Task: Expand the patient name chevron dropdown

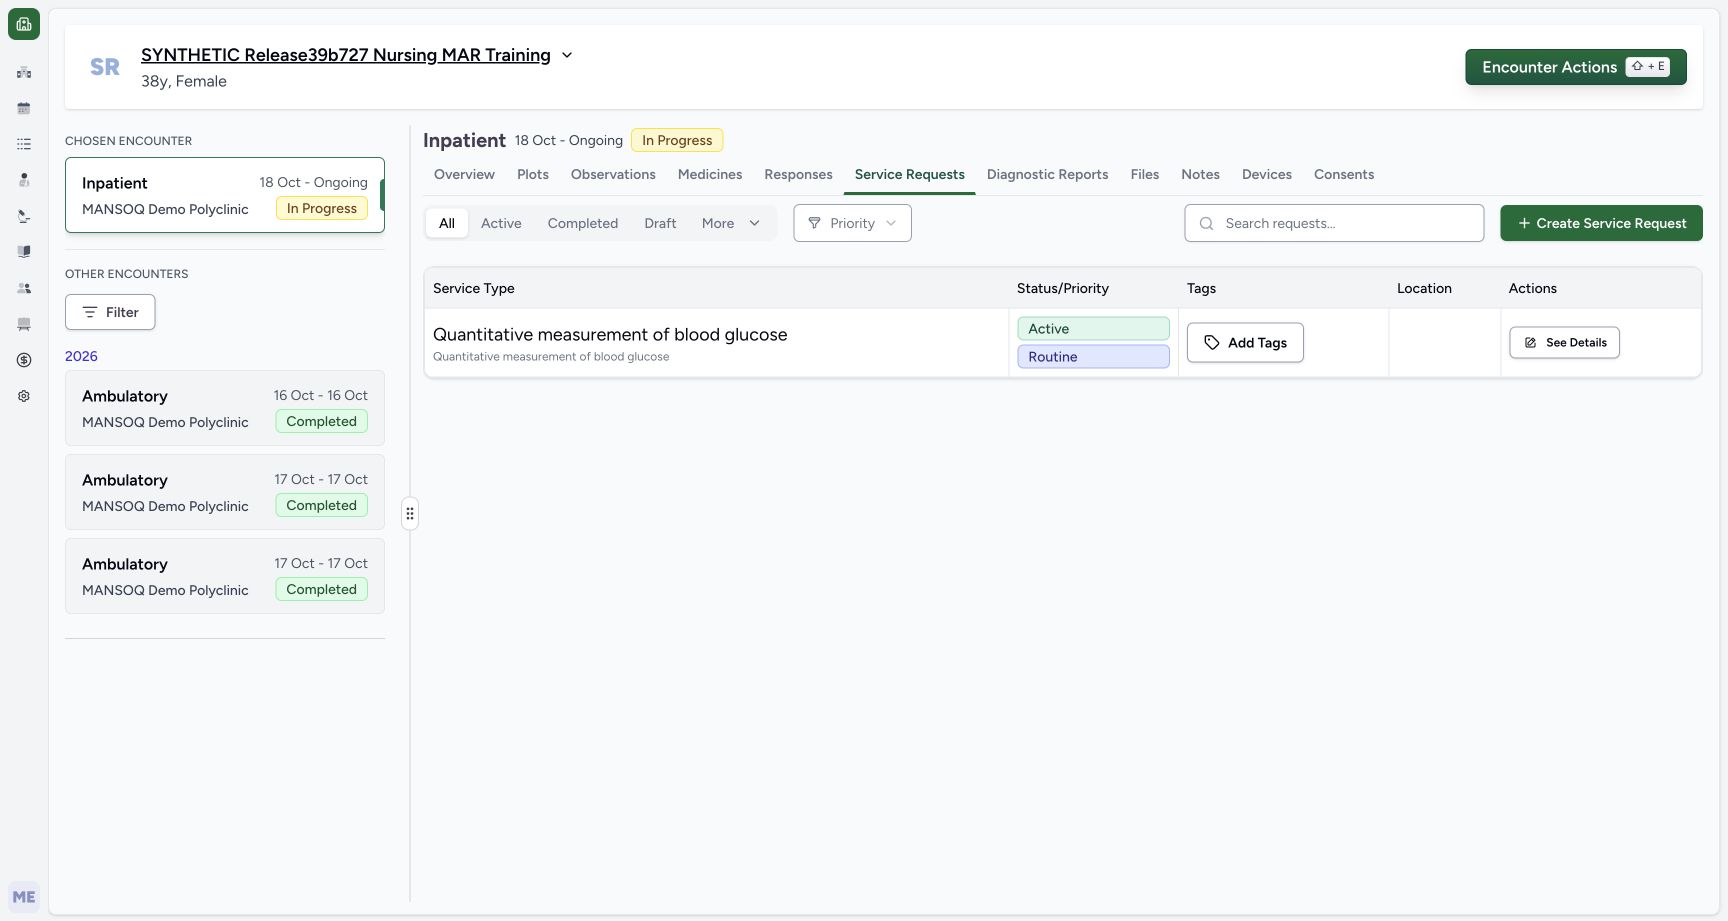Action: pos(567,55)
